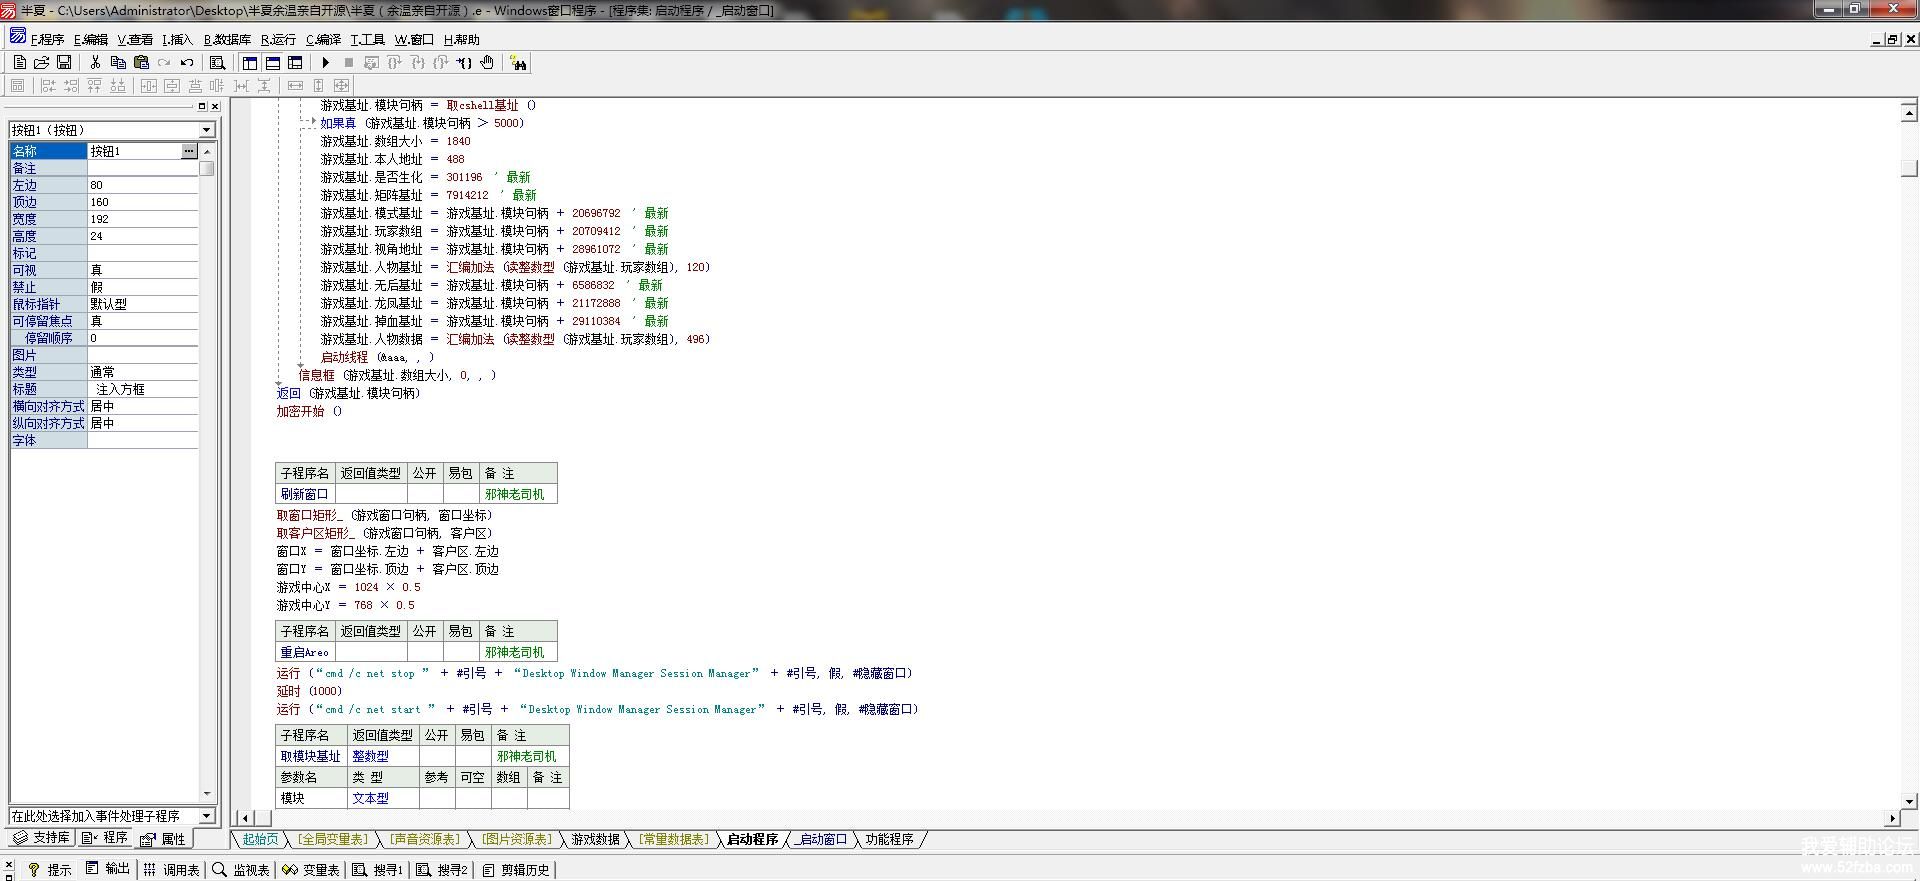The height and width of the screenshot is (881, 1920).
Task: Click the same-width sizing icon
Action: coord(296,86)
